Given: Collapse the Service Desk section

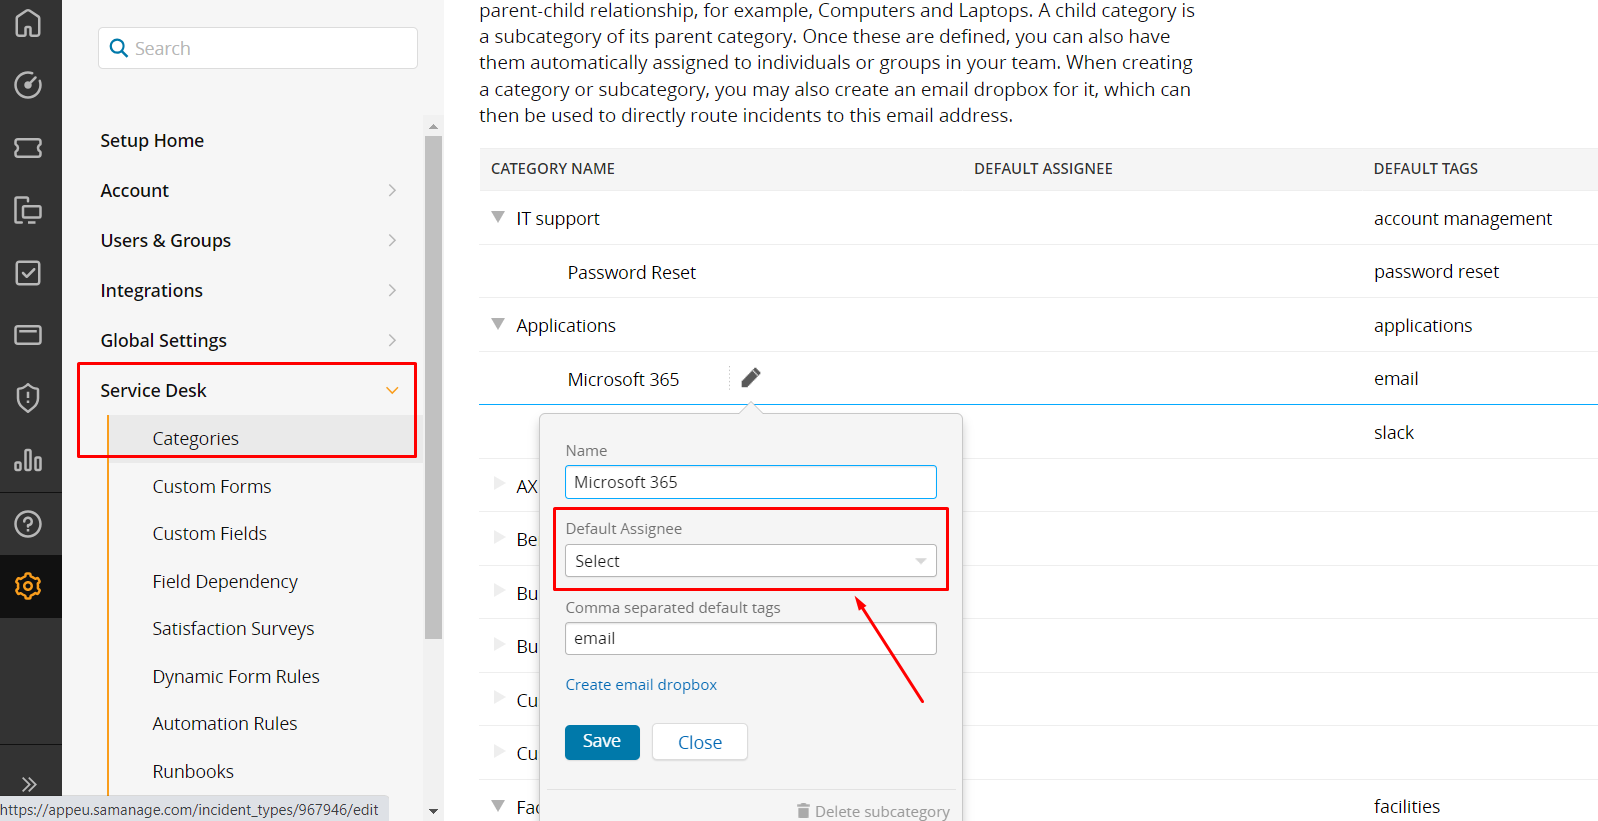Looking at the screenshot, I should coord(391,390).
